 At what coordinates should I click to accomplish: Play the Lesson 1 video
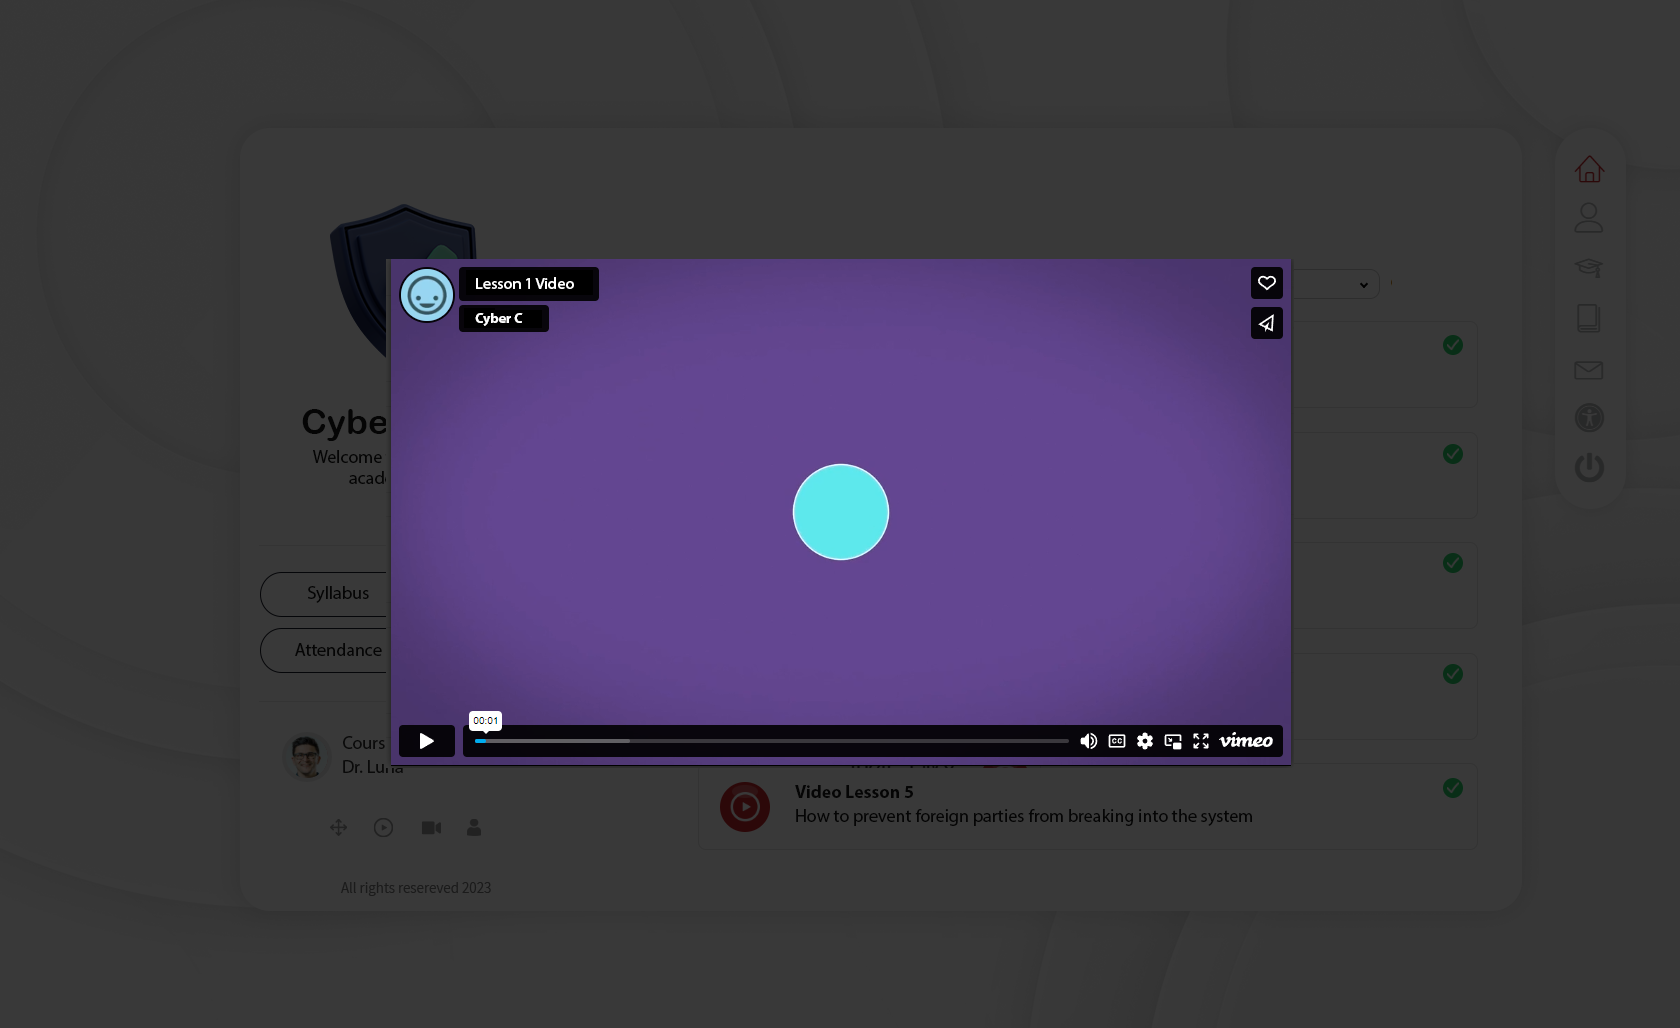tap(426, 741)
